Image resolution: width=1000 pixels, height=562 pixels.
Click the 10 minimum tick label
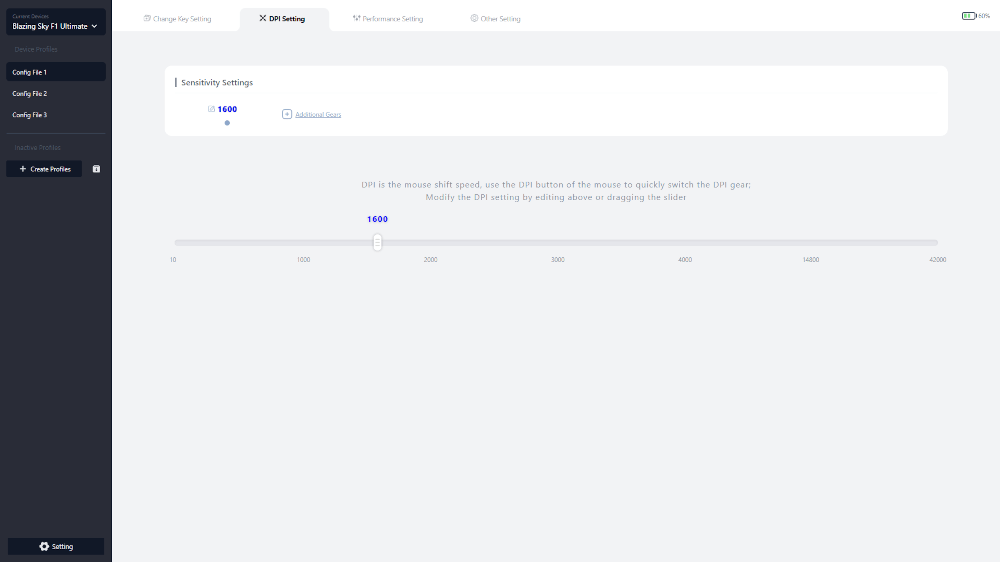tap(173, 260)
